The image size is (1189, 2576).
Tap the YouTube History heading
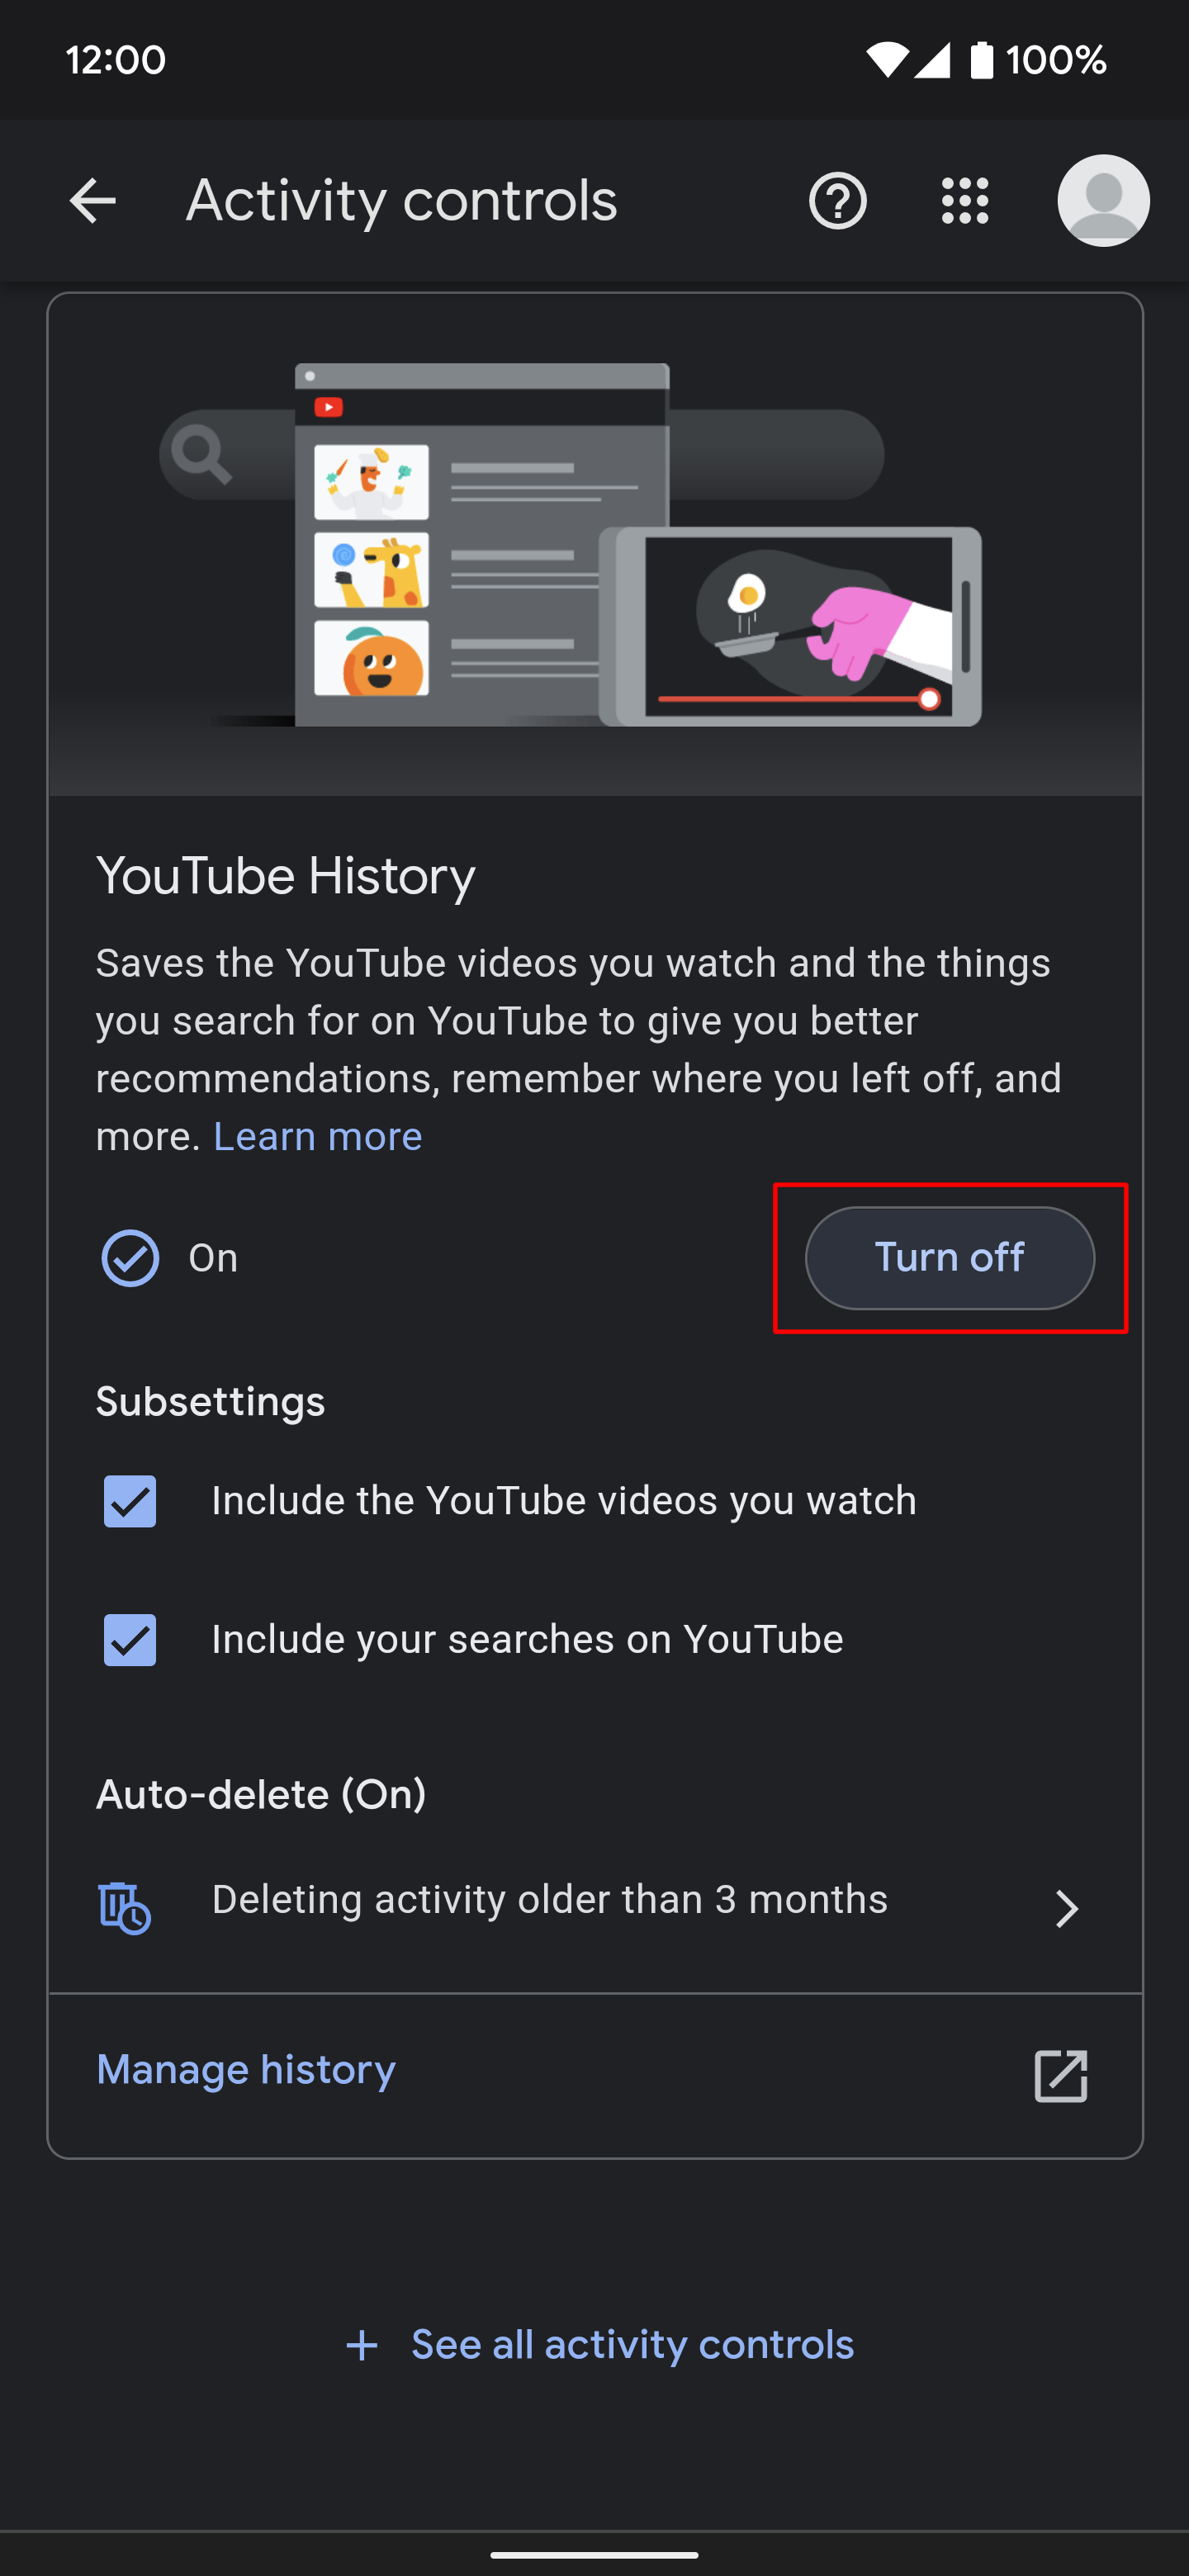click(x=286, y=876)
